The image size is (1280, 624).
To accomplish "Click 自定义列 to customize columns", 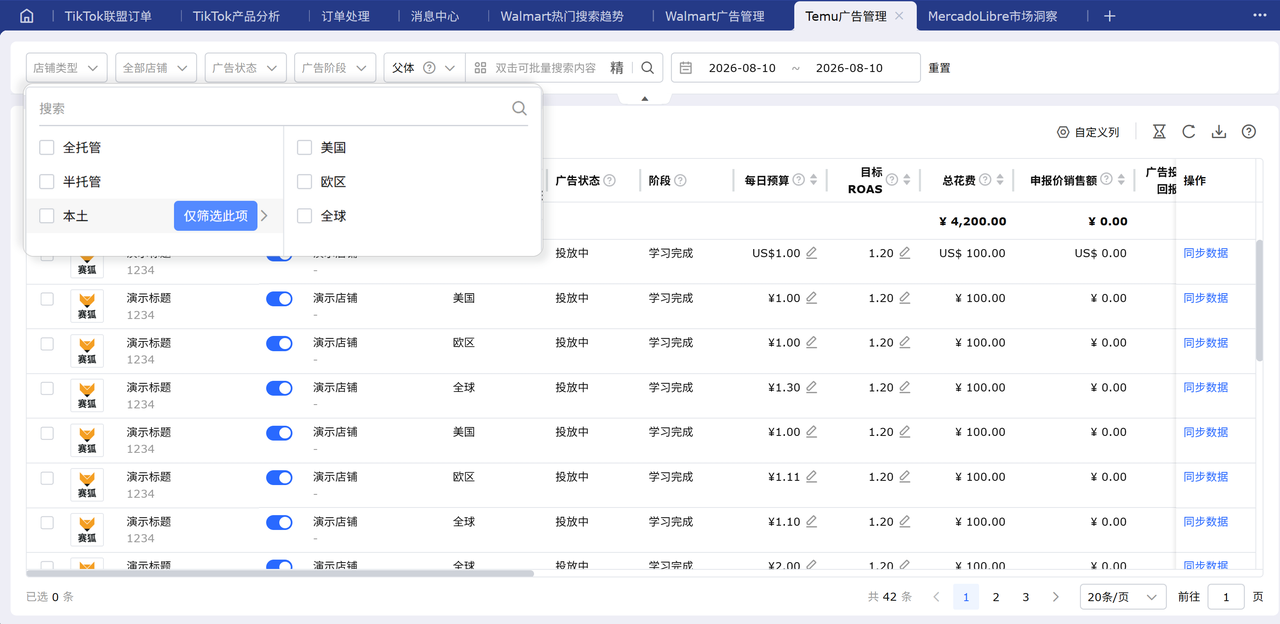I will (x=1097, y=132).
